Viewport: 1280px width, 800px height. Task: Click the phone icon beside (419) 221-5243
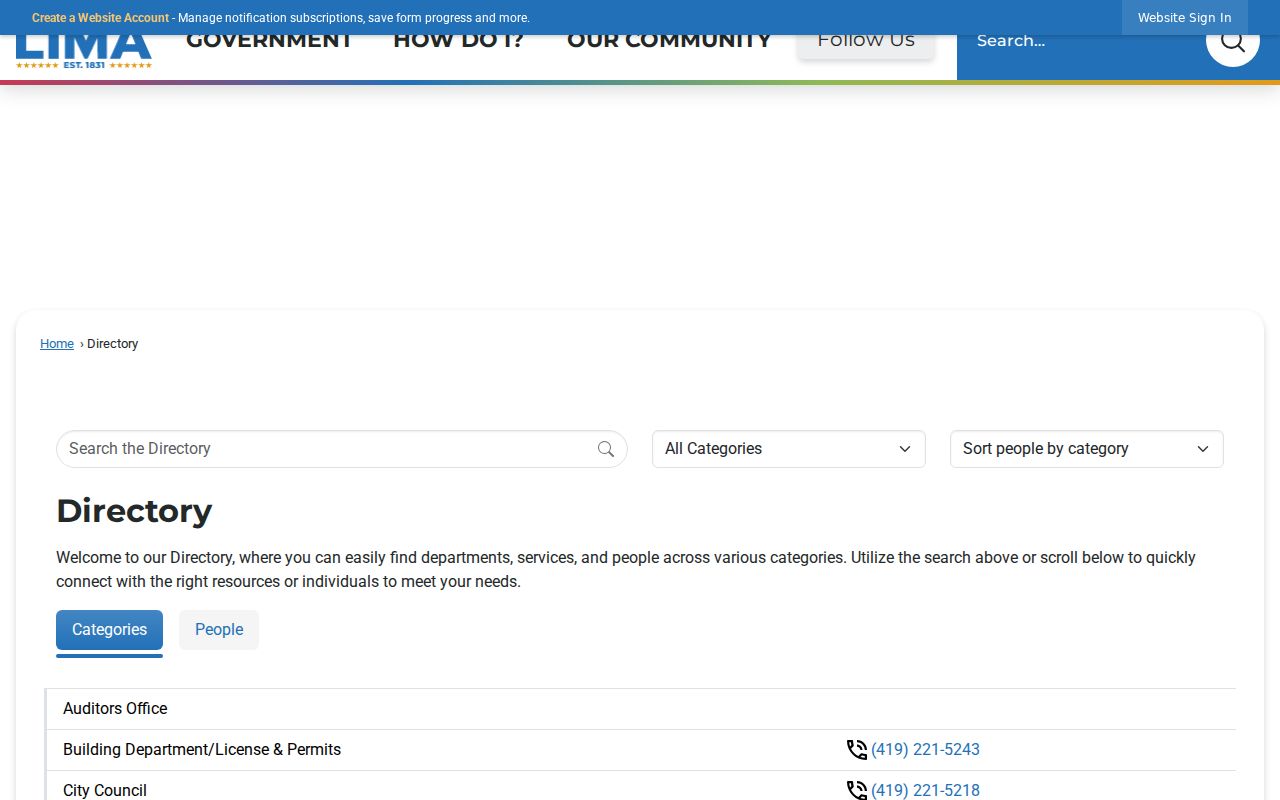[x=857, y=750]
